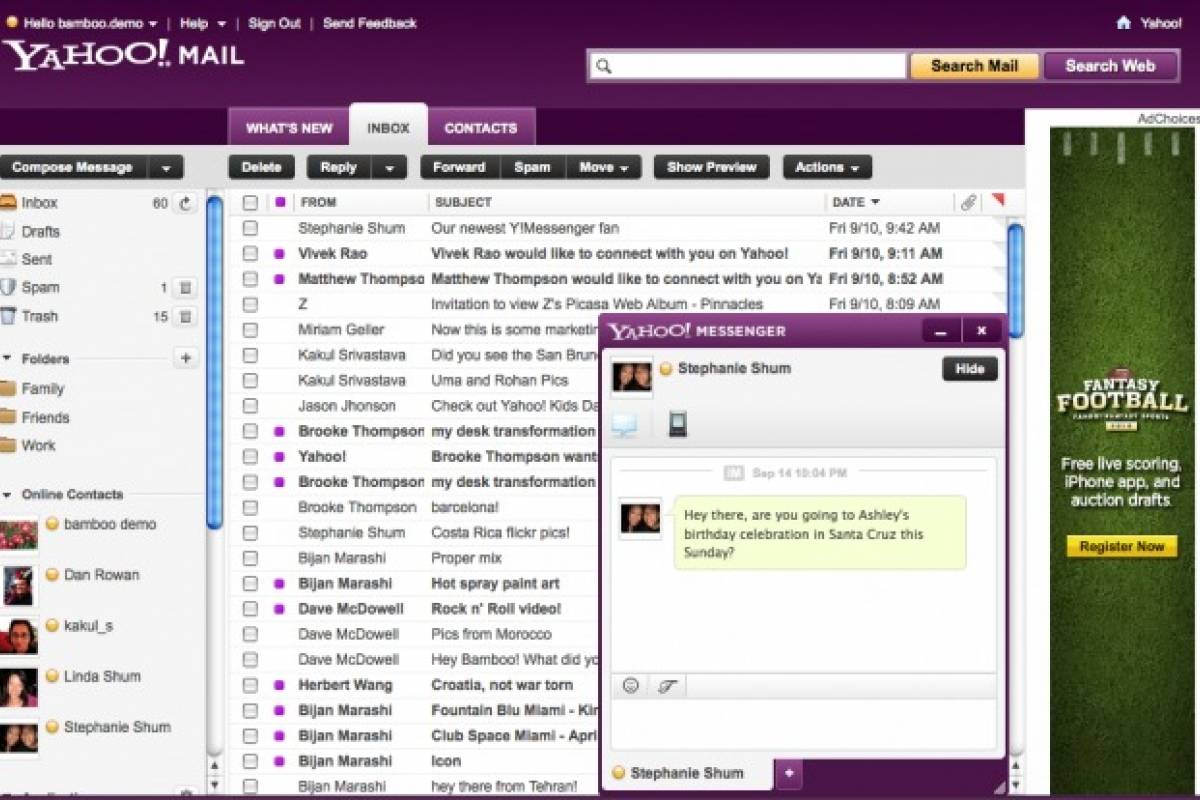Screen dimensions: 1200x800
Task: Select the checkbox for Vivek Rao's email
Action: pos(250,254)
